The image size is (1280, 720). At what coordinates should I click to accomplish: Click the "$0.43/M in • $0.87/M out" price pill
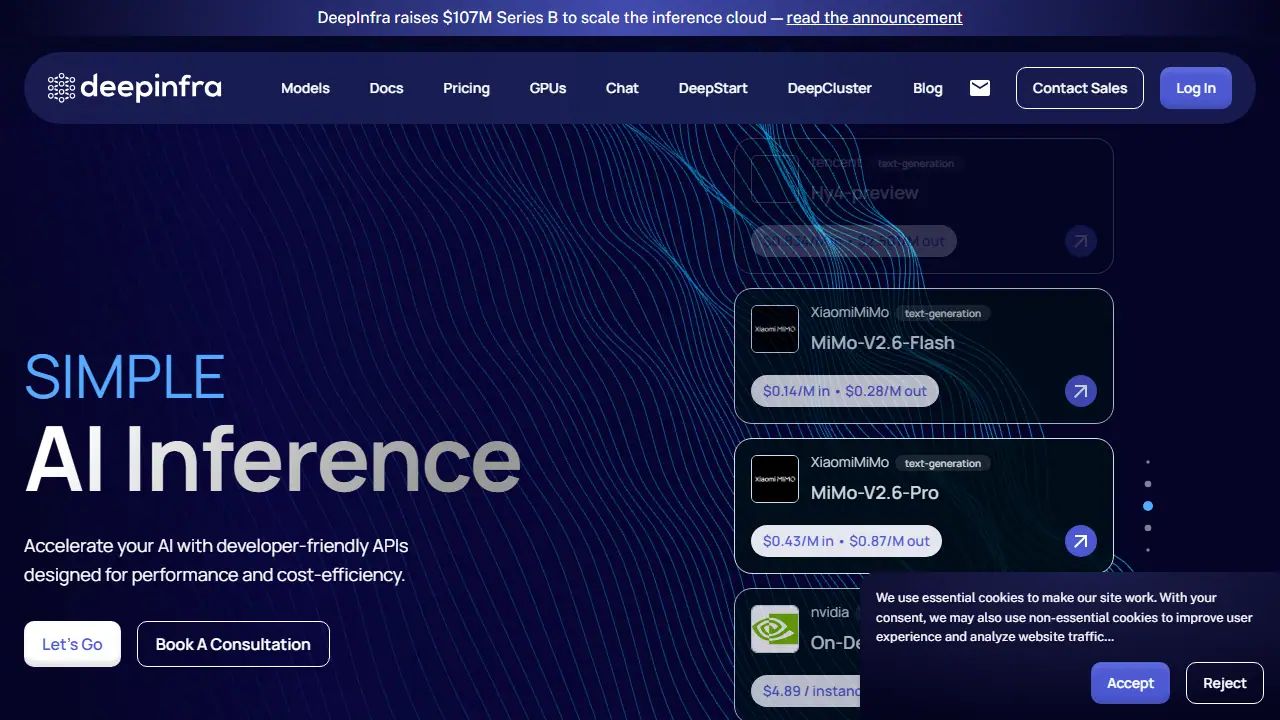click(x=846, y=541)
